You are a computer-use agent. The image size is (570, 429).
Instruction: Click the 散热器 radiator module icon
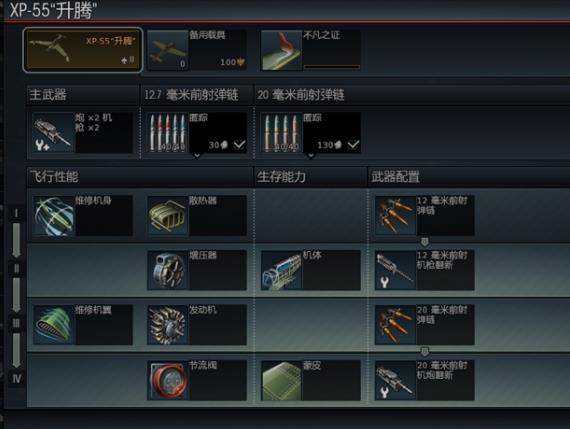(x=168, y=216)
